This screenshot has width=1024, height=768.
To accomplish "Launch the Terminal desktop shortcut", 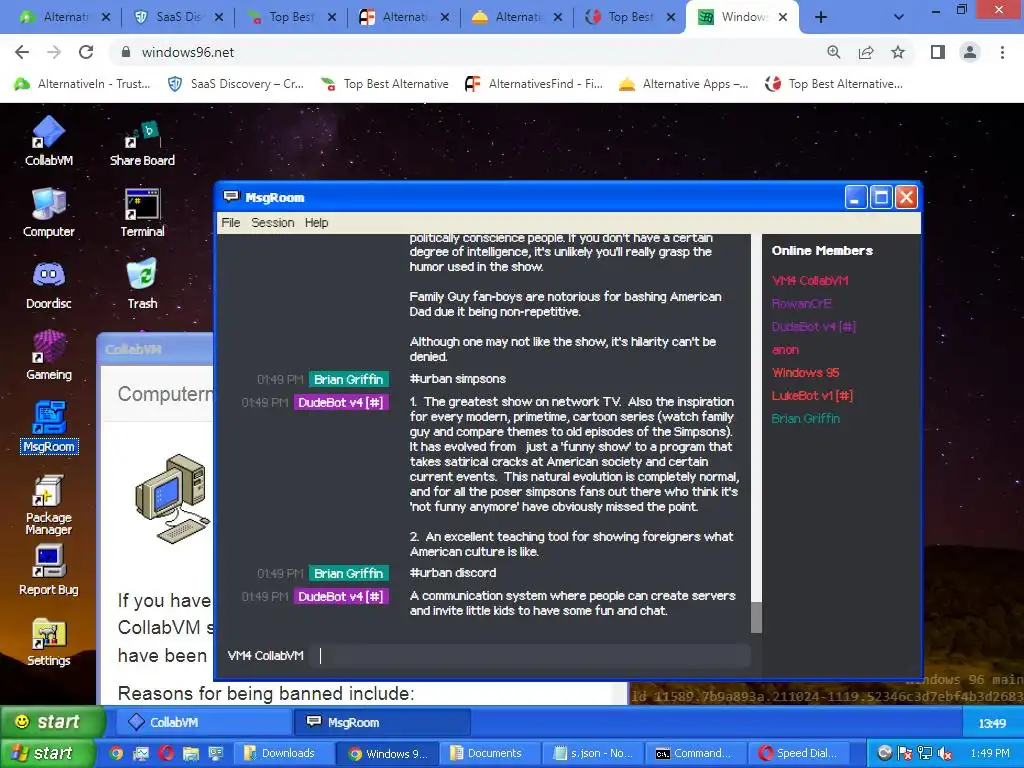I will (142, 212).
